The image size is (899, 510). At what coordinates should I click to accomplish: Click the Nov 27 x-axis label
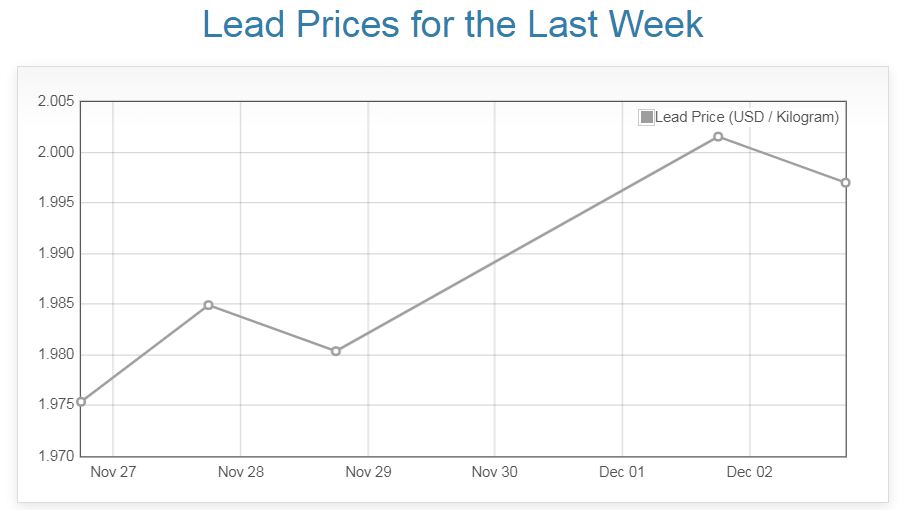tap(113, 473)
